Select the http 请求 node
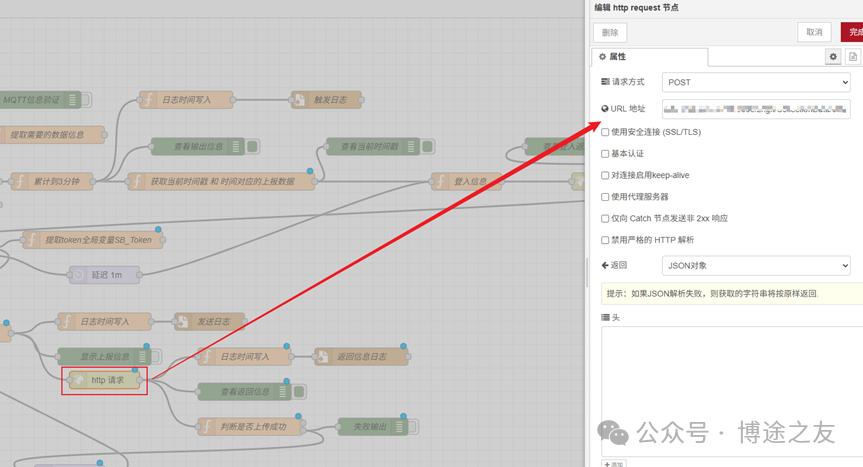Image resolution: width=863 pixels, height=467 pixels. pyautogui.click(x=105, y=380)
